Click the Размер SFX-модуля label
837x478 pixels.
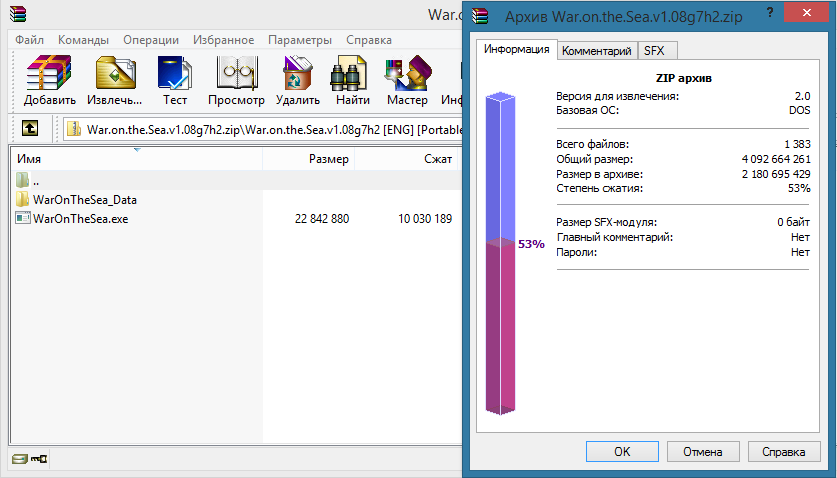point(606,222)
